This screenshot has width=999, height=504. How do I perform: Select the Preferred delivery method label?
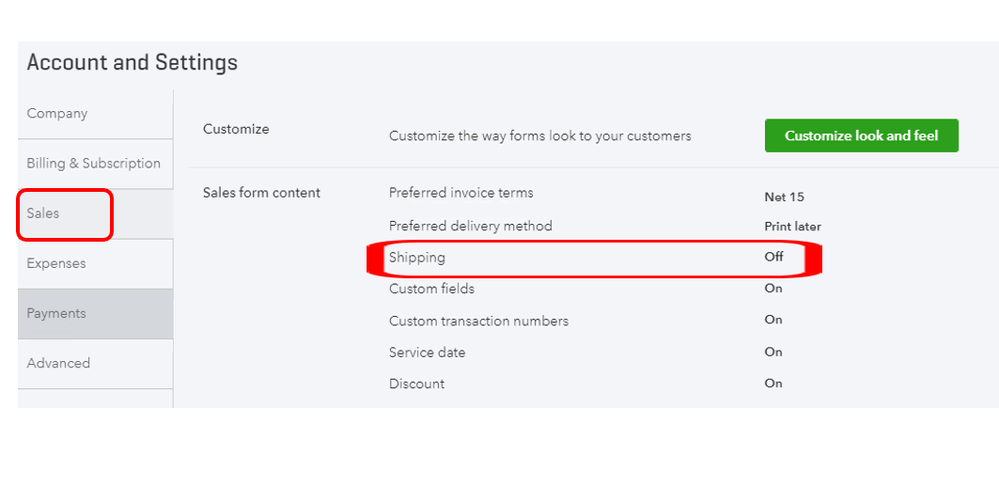click(470, 226)
